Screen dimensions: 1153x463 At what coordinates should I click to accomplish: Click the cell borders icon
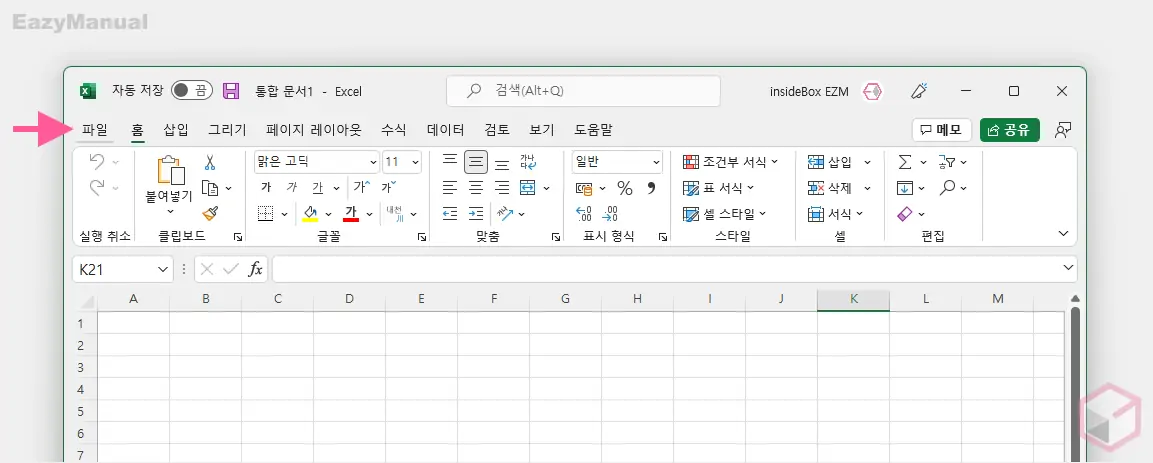pyautogui.click(x=265, y=214)
